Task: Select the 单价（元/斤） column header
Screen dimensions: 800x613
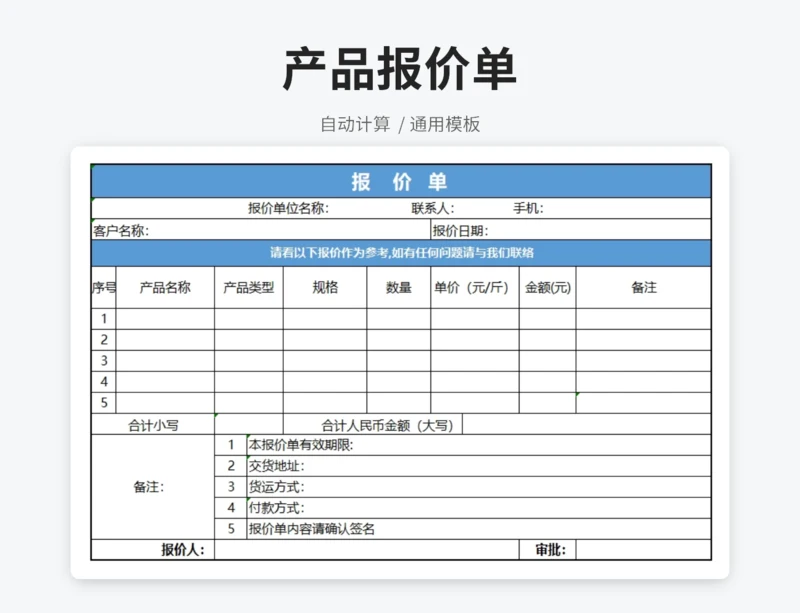Action: [475, 287]
